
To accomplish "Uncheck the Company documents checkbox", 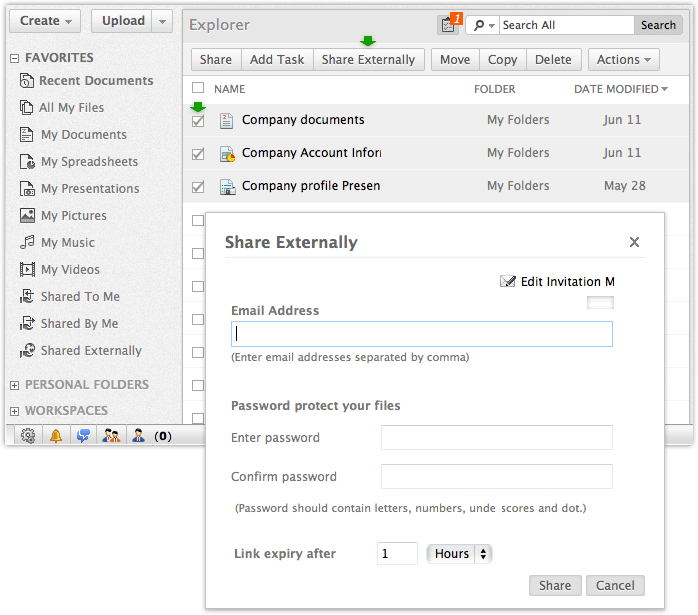I will pyautogui.click(x=198, y=120).
